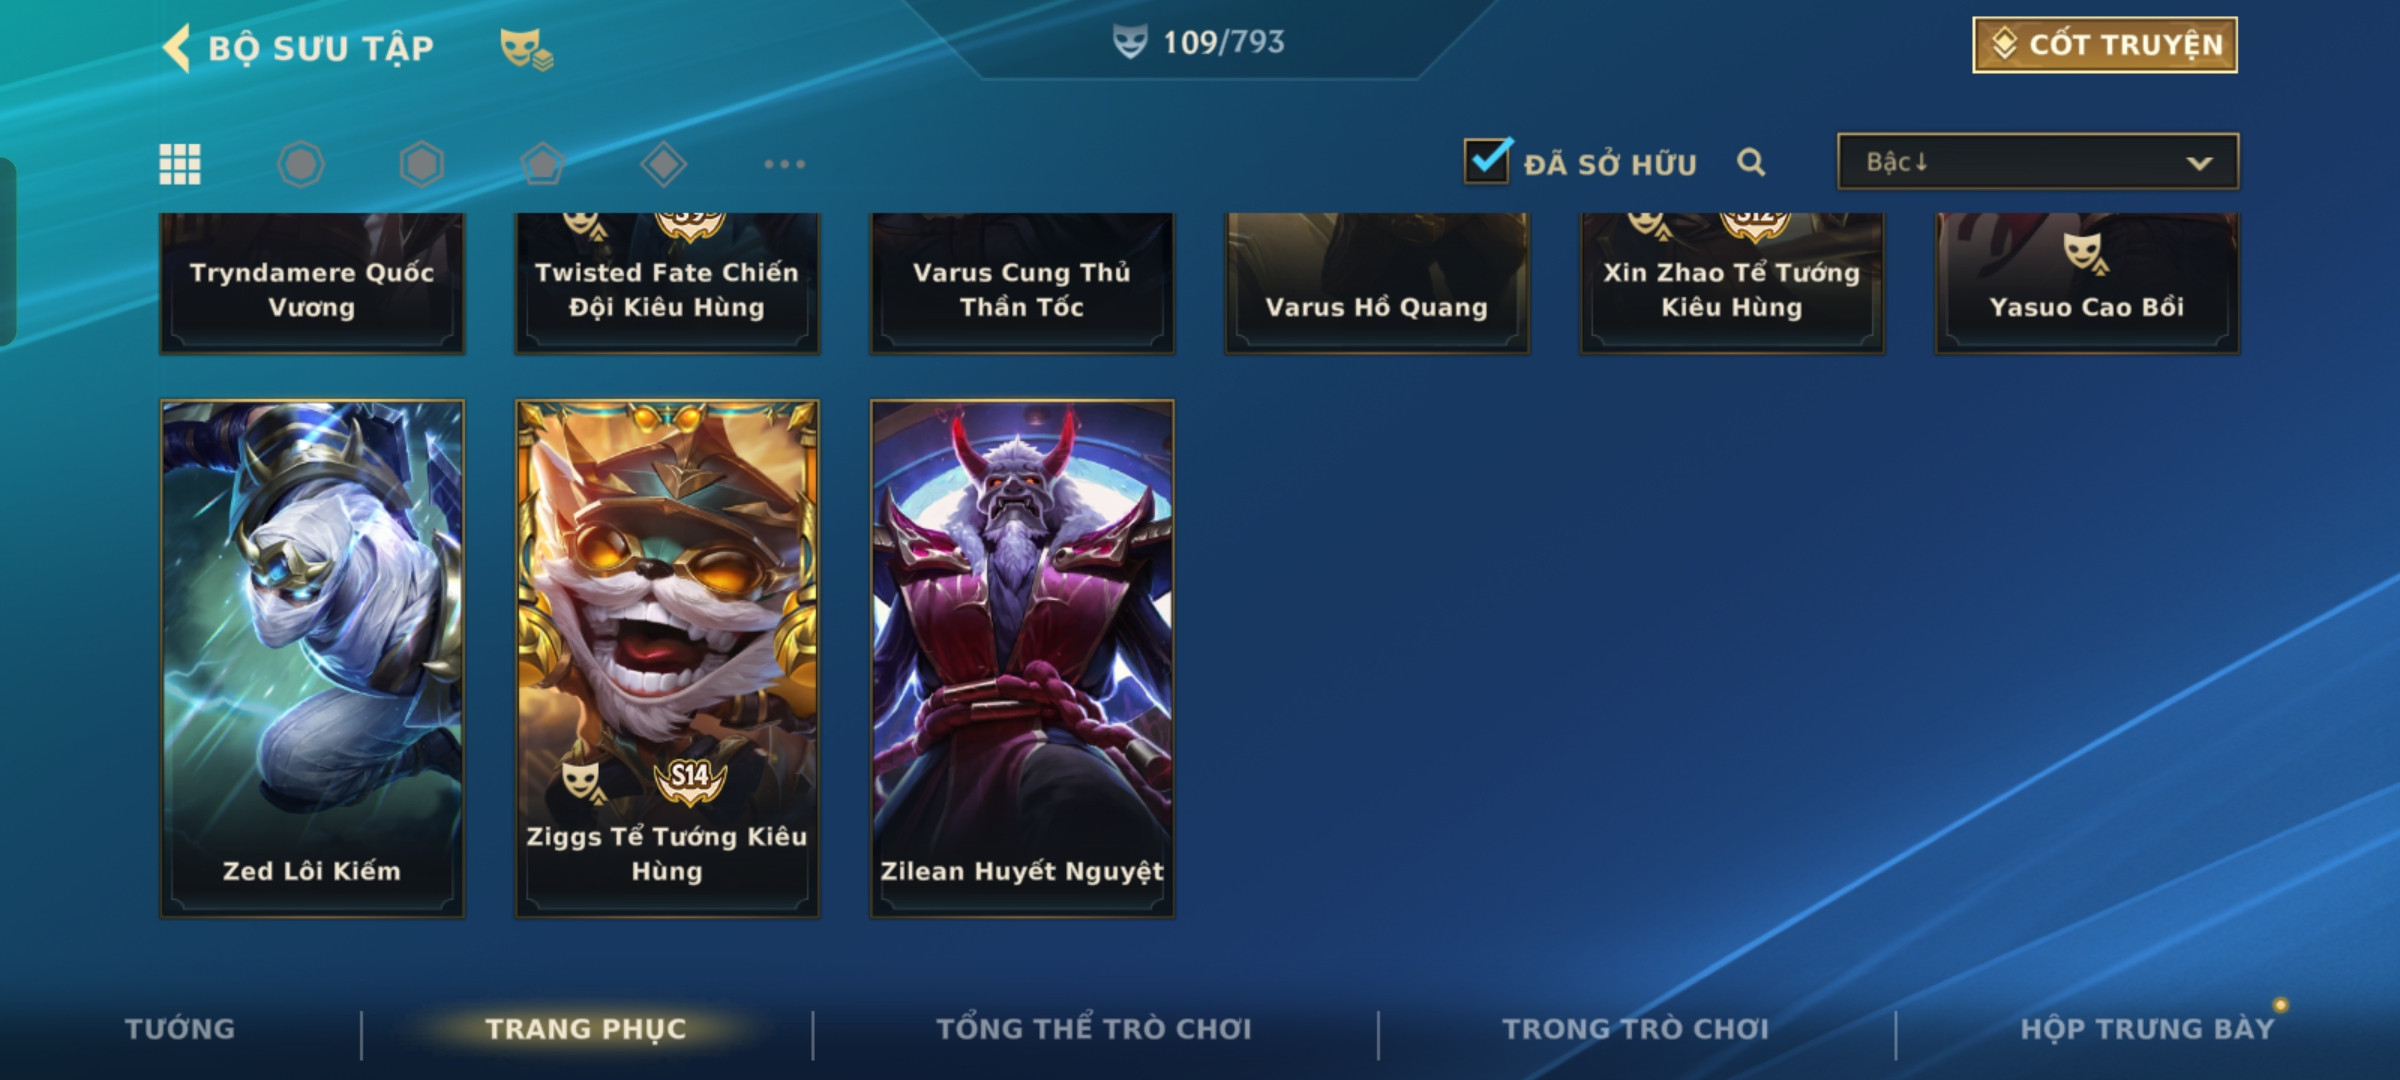
Task: Filter by the diamond rarity icon
Action: pos(664,164)
